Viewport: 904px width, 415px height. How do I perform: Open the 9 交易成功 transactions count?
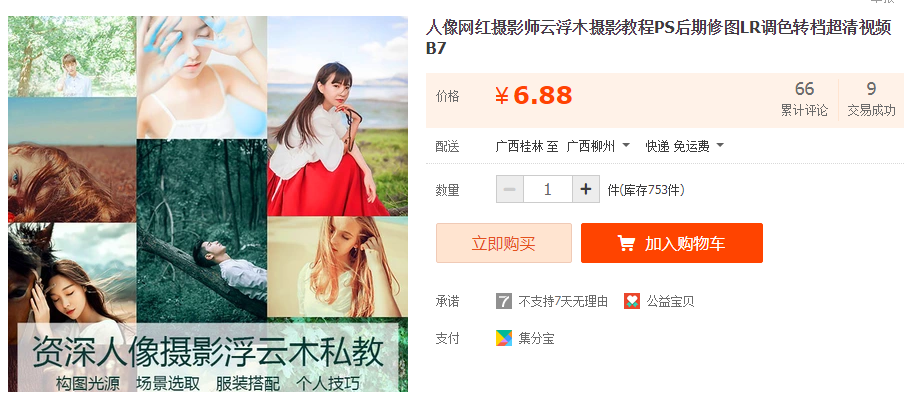click(871, 99)
